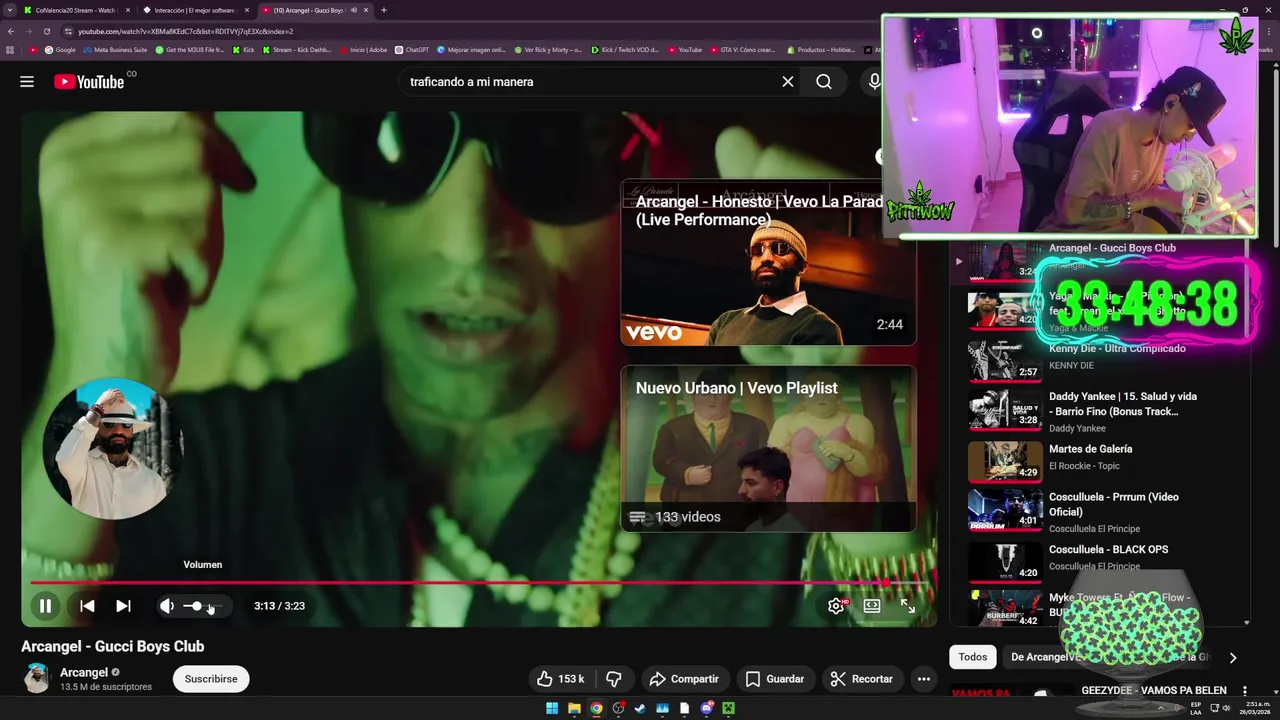Open the tab search dropdown arrow
This screenshot has height=720, width=1280.
[x=8, y=10]
